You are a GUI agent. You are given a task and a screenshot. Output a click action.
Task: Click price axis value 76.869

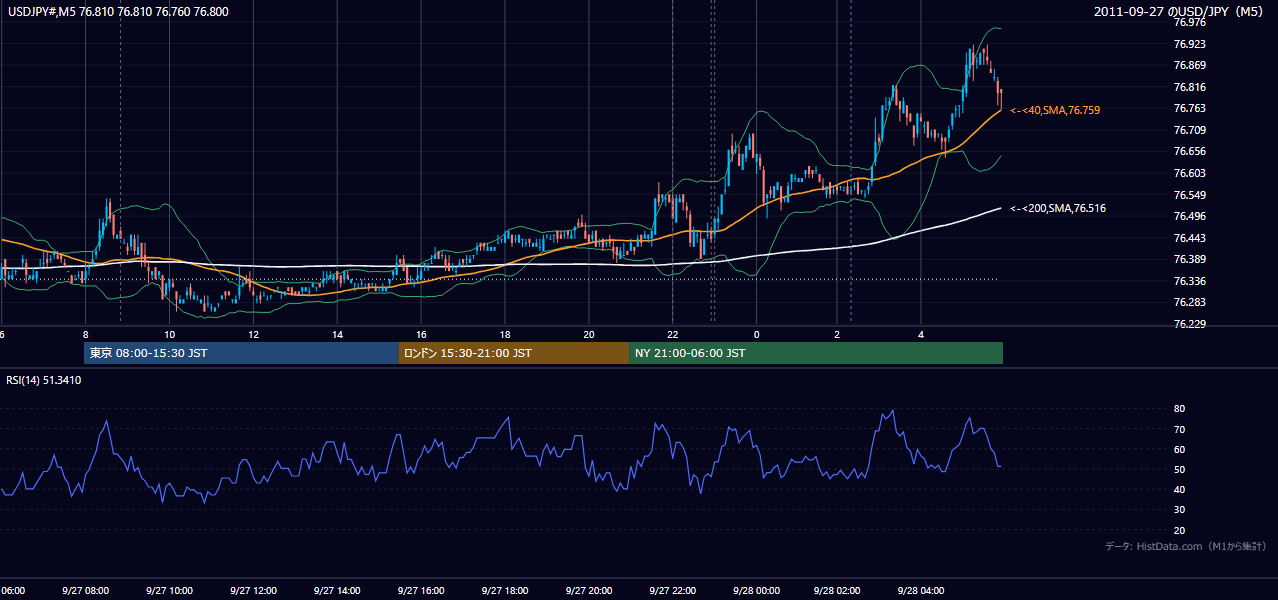click(x=1189, y=65)
